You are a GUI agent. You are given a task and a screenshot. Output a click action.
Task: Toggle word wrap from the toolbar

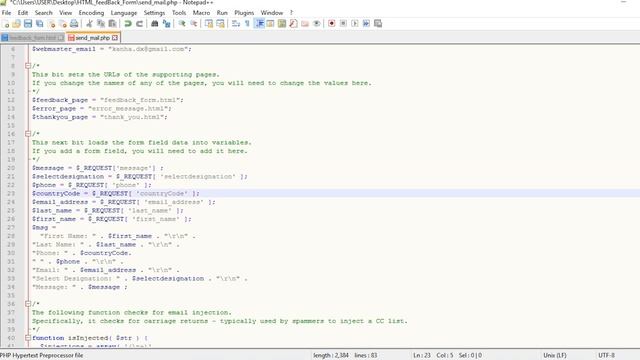(236, 24)
